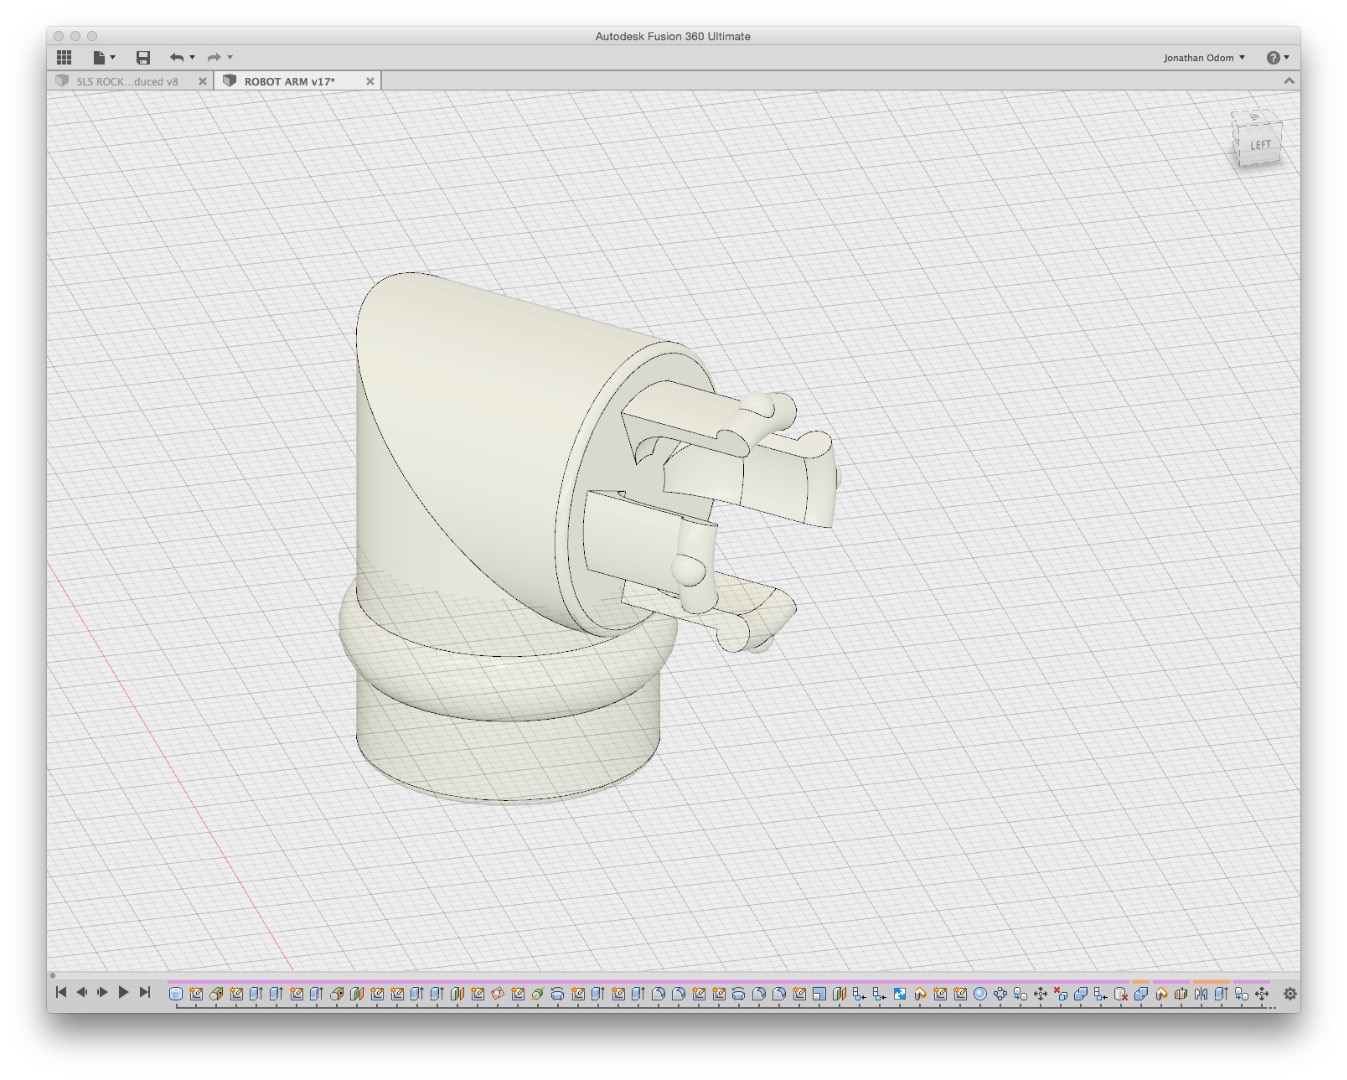This screenshot has width=1347, height=1080.
Task: Play the design timeline
Action: pyautogui.click(x=124, y=992)
